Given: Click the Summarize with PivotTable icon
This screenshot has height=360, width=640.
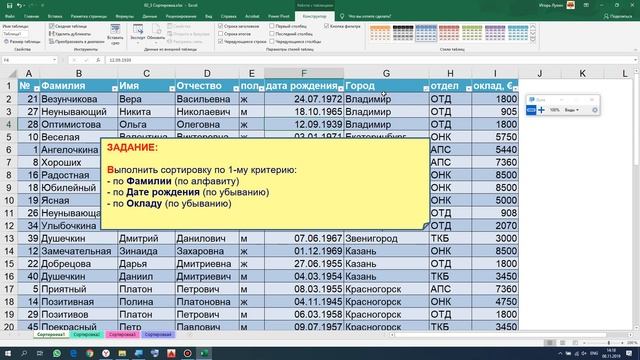Looking at the screenshot, I should tap(51, 26).
